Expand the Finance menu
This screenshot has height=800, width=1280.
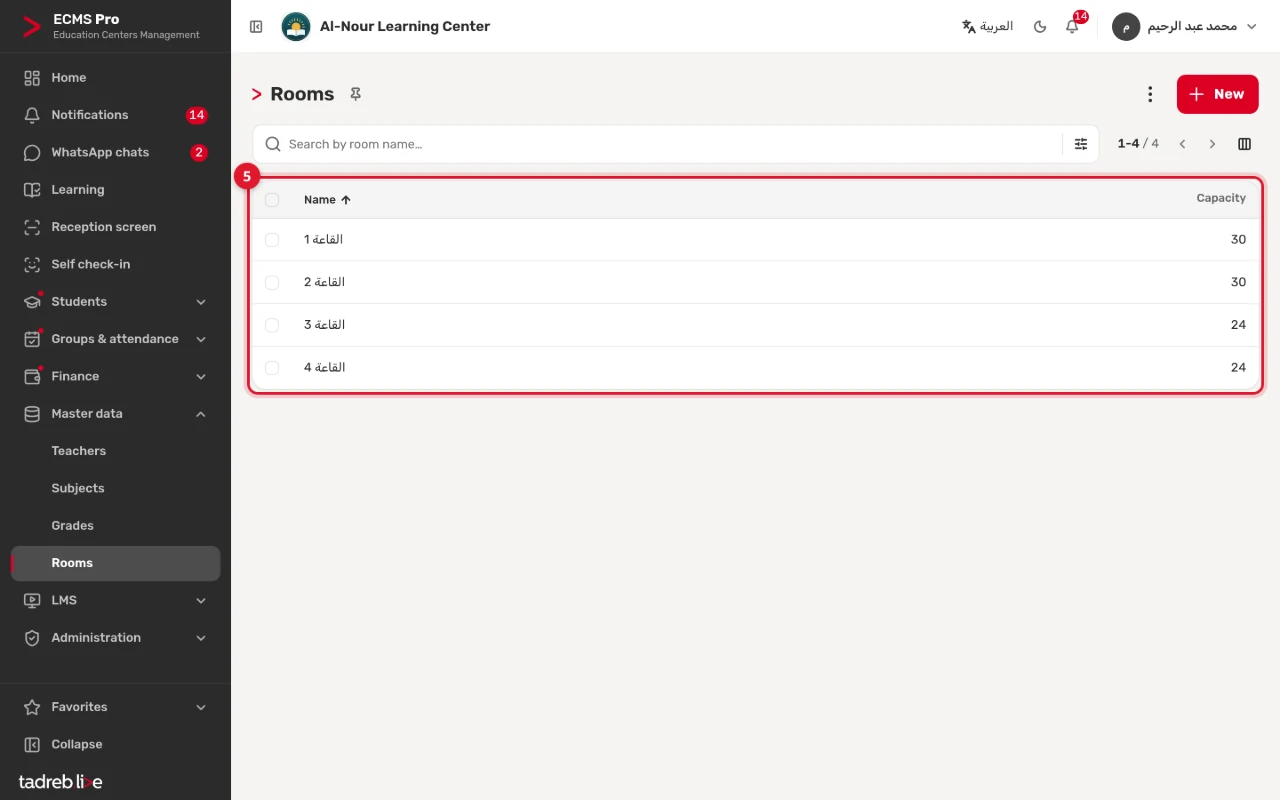116,376
